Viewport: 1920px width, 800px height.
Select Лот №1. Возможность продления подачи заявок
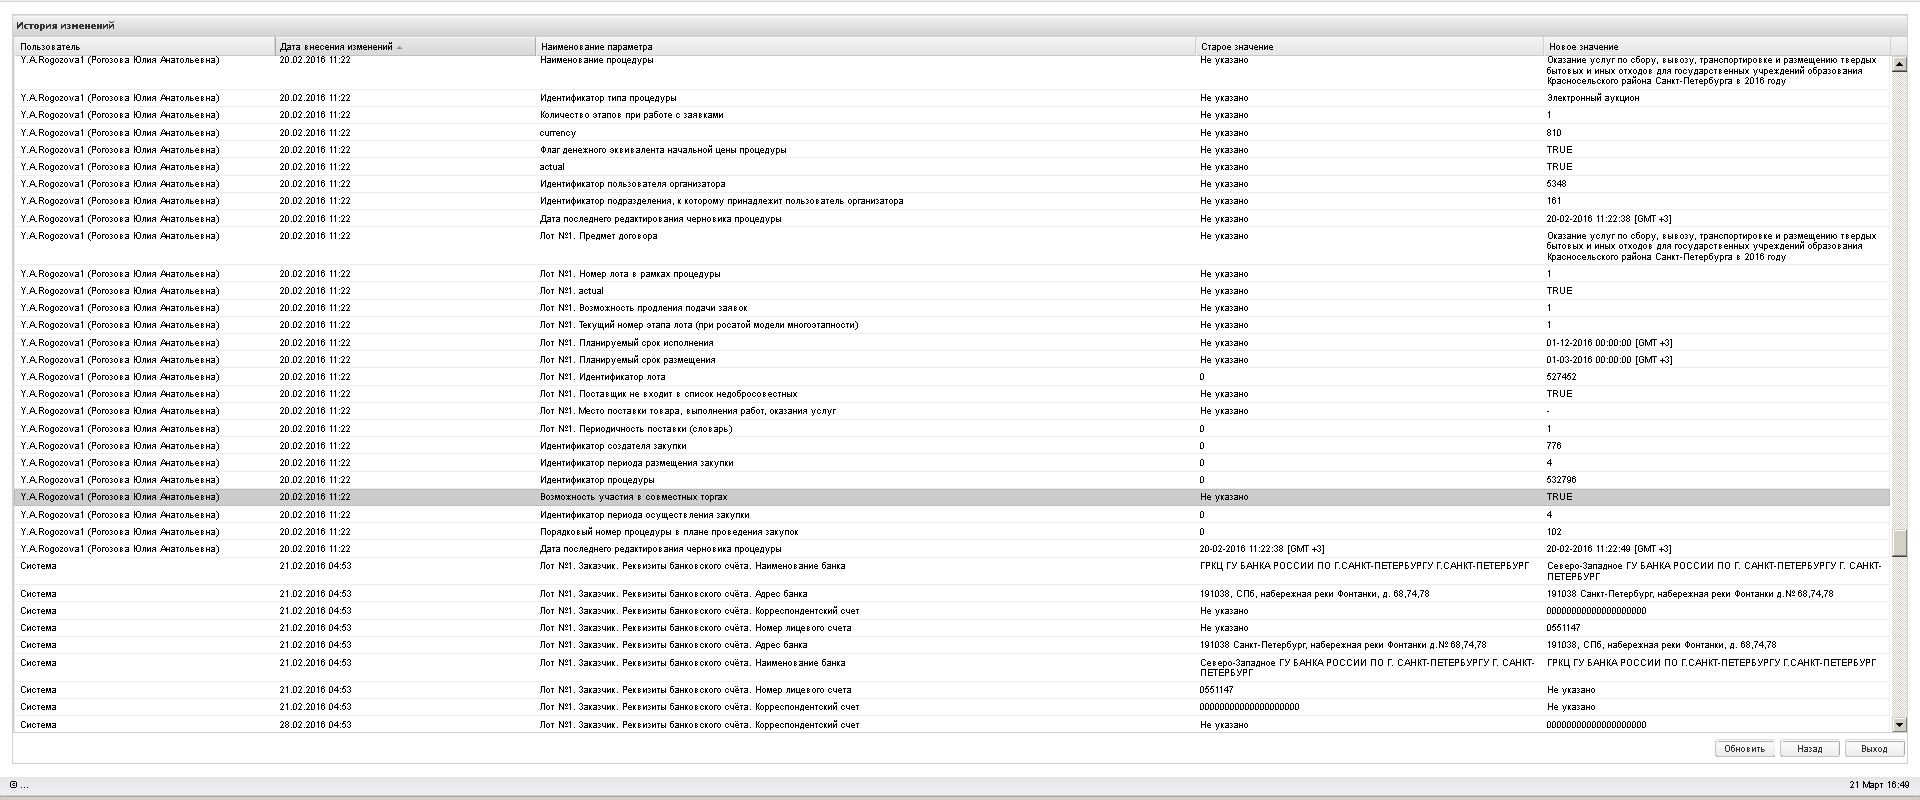point(952,308)
